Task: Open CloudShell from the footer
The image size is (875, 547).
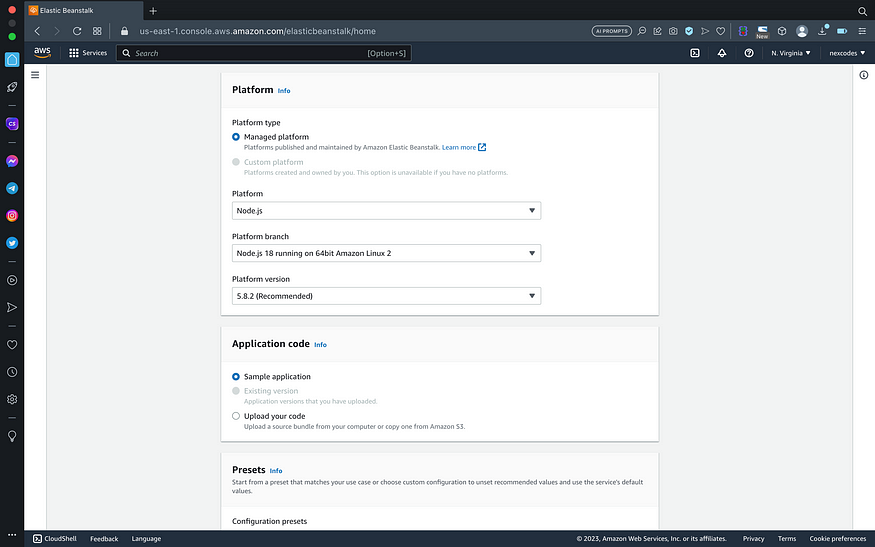Action: (x=55, y=539)
